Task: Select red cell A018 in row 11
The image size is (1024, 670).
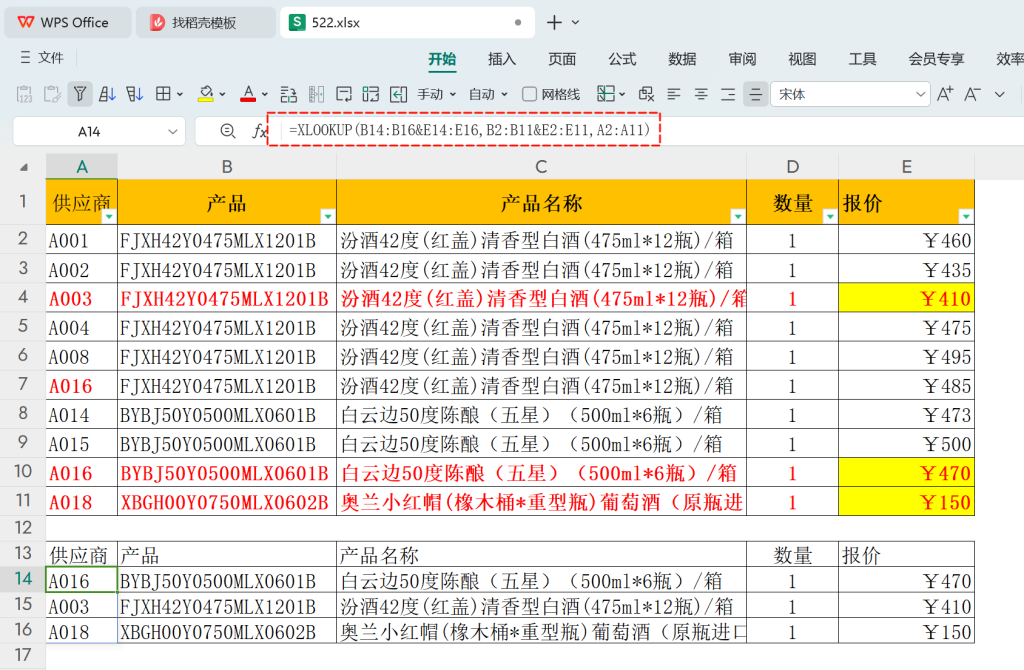Action: [x=82, y=502]
